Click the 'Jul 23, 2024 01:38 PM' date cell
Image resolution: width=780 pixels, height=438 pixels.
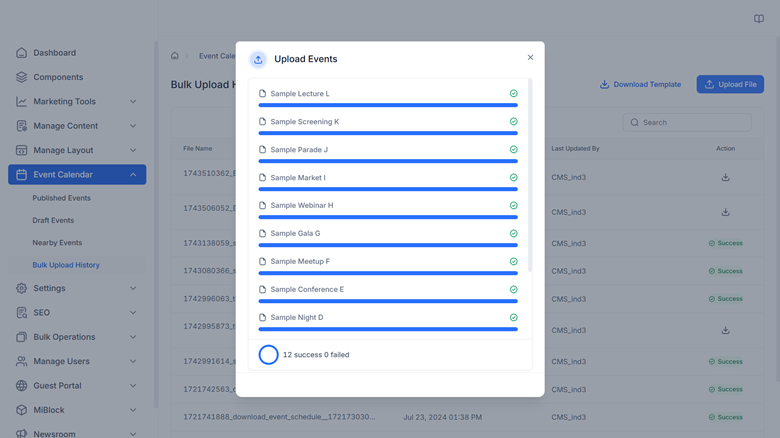[442, 417]
